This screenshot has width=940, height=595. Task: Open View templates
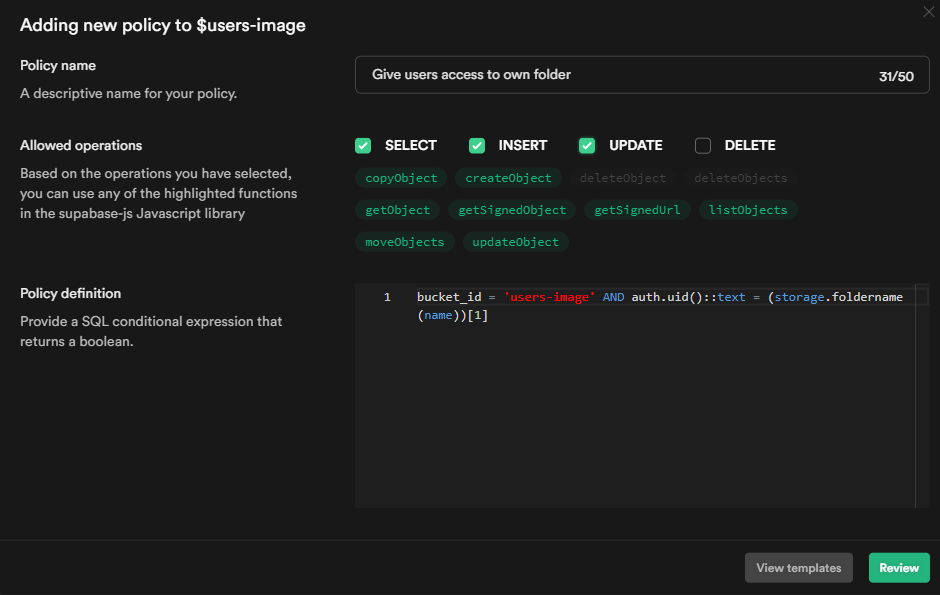pyautogui.click(x=798, y=568)
